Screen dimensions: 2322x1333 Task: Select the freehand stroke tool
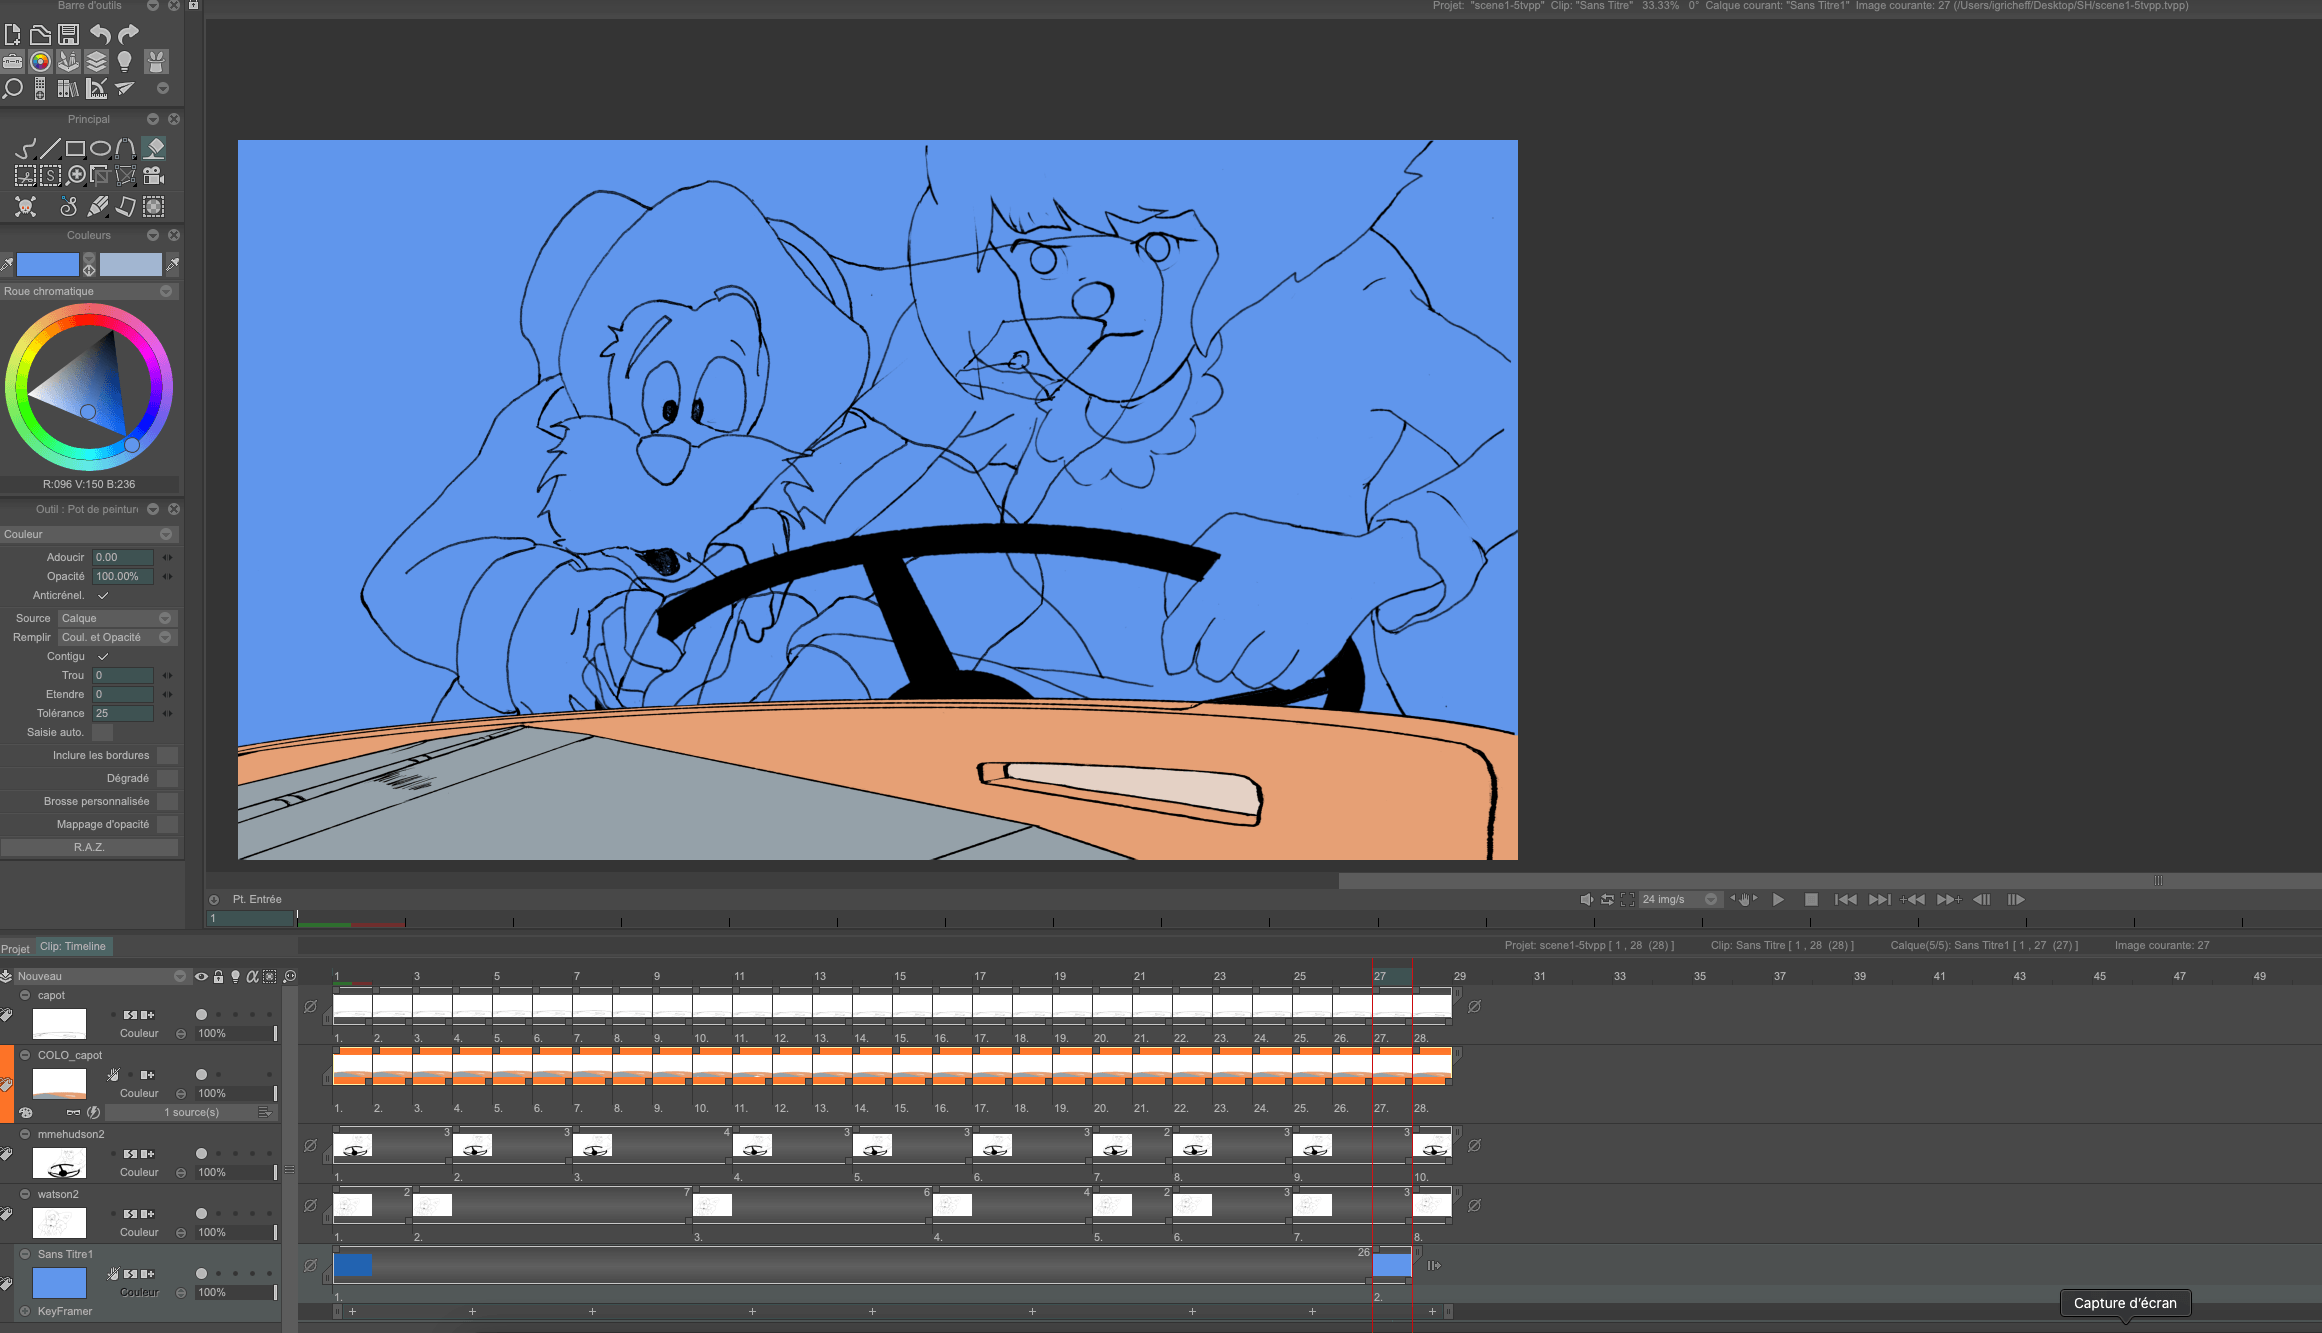[x=25, y=149]
